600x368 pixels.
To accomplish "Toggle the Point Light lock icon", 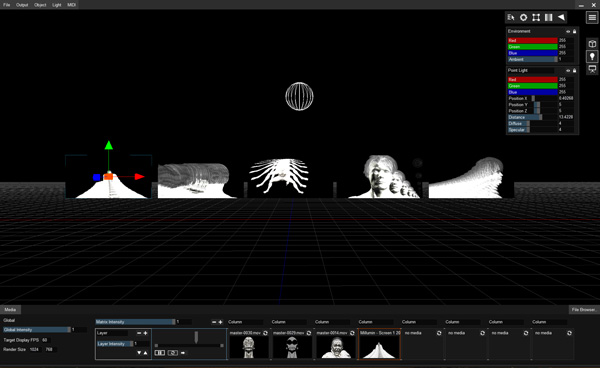I will point(574,71).
